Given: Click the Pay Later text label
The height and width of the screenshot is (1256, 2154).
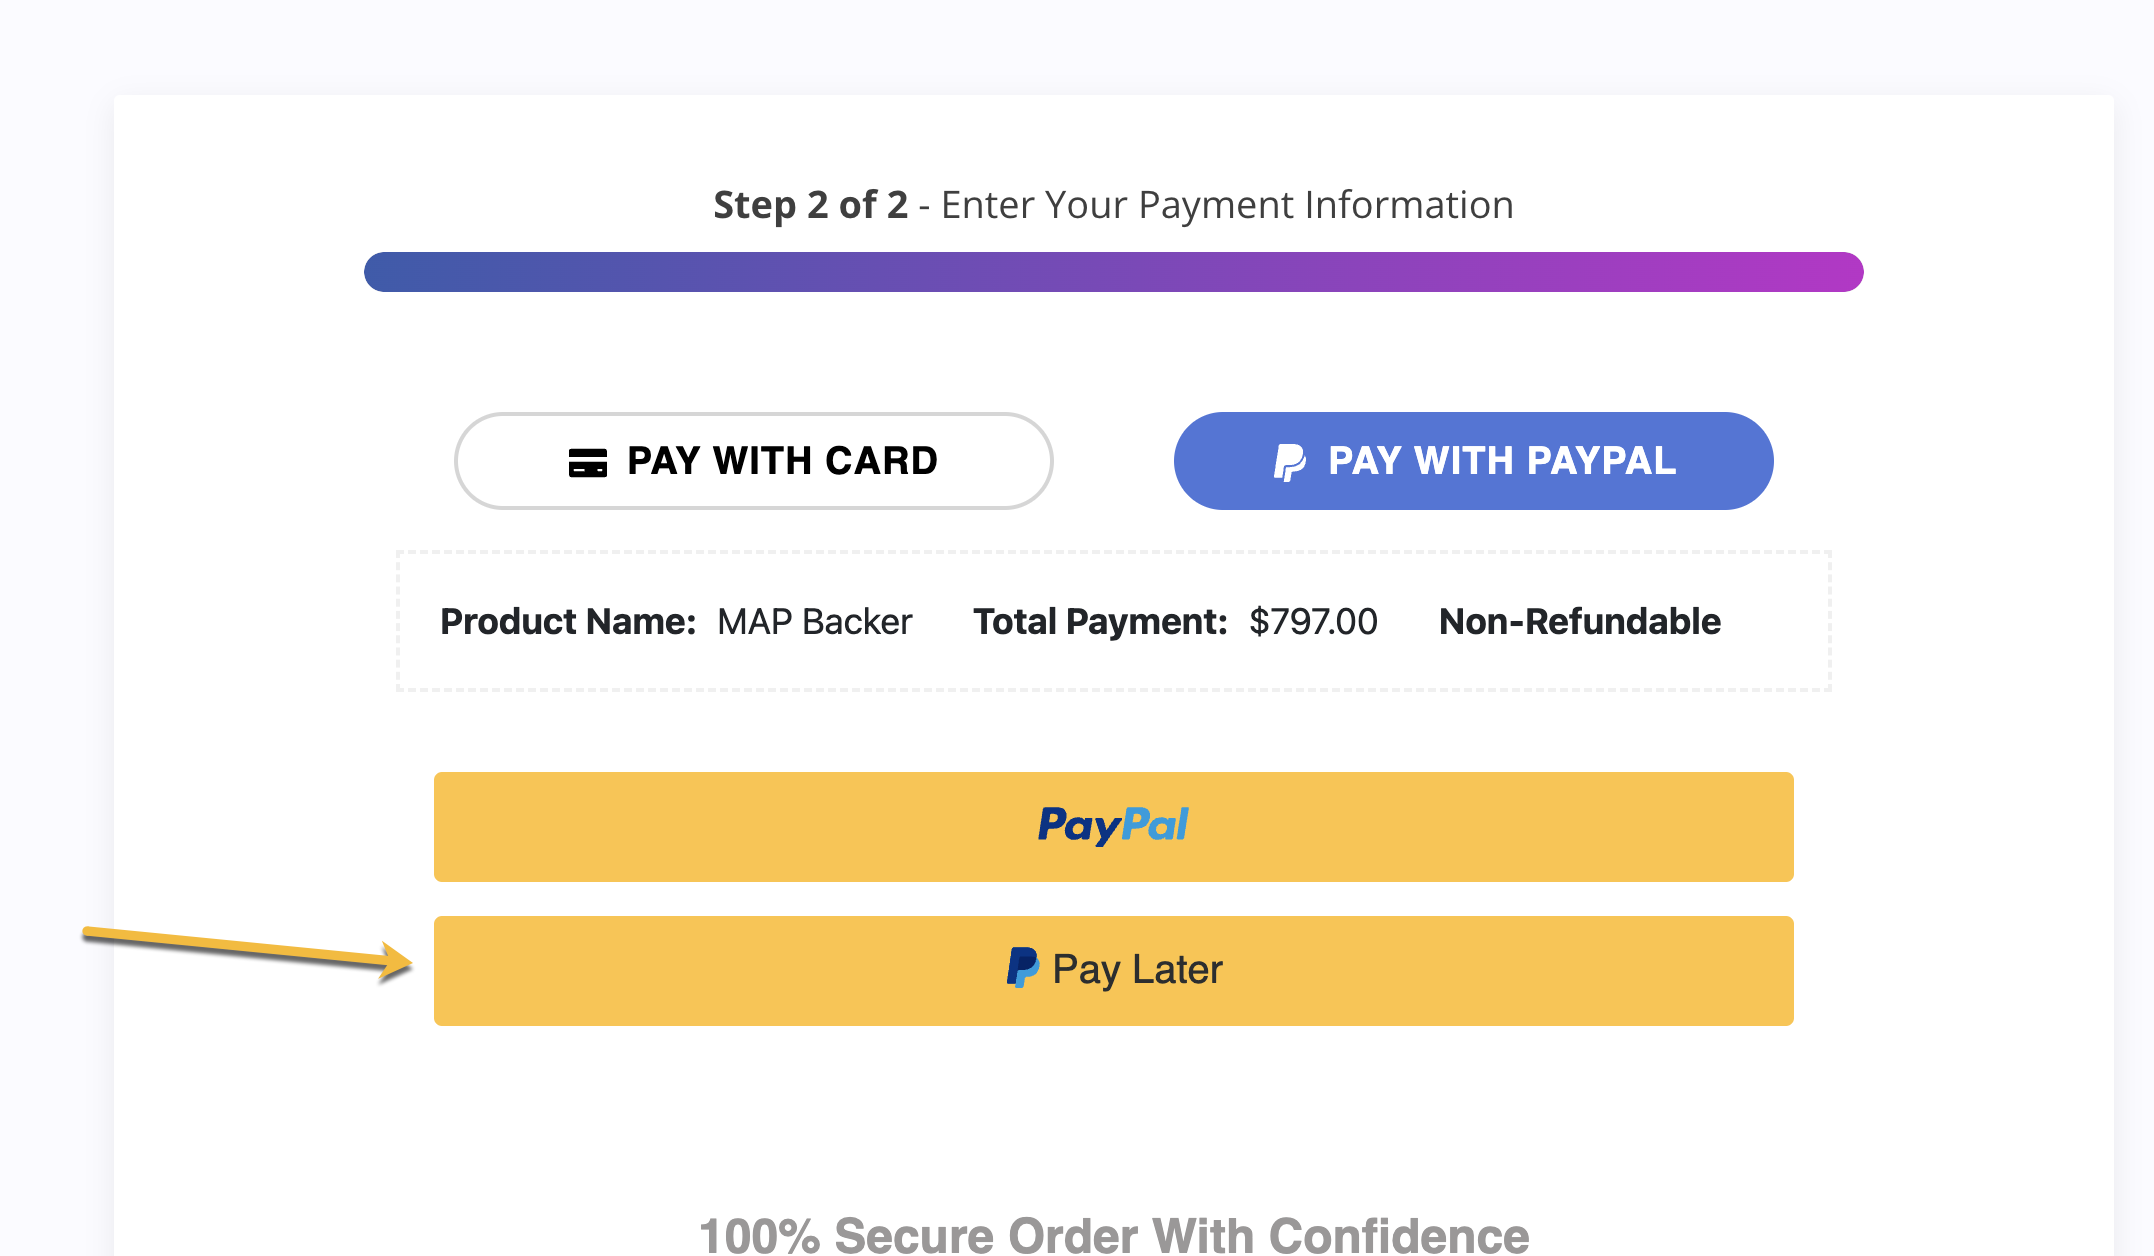Looking at the screenshot, I should click(1137, 970).
